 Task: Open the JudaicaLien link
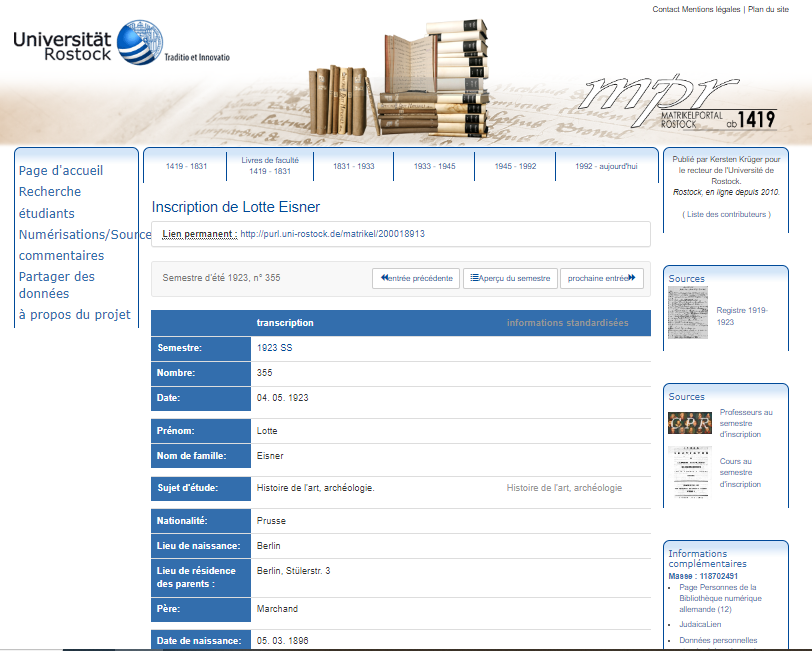700,624
